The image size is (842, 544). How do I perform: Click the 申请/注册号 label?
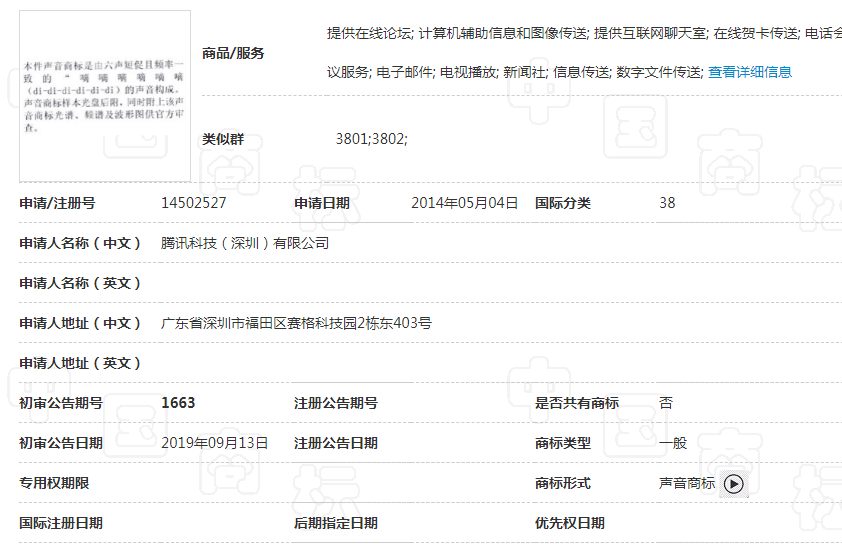pyautogui.click(x=57, y=203)
